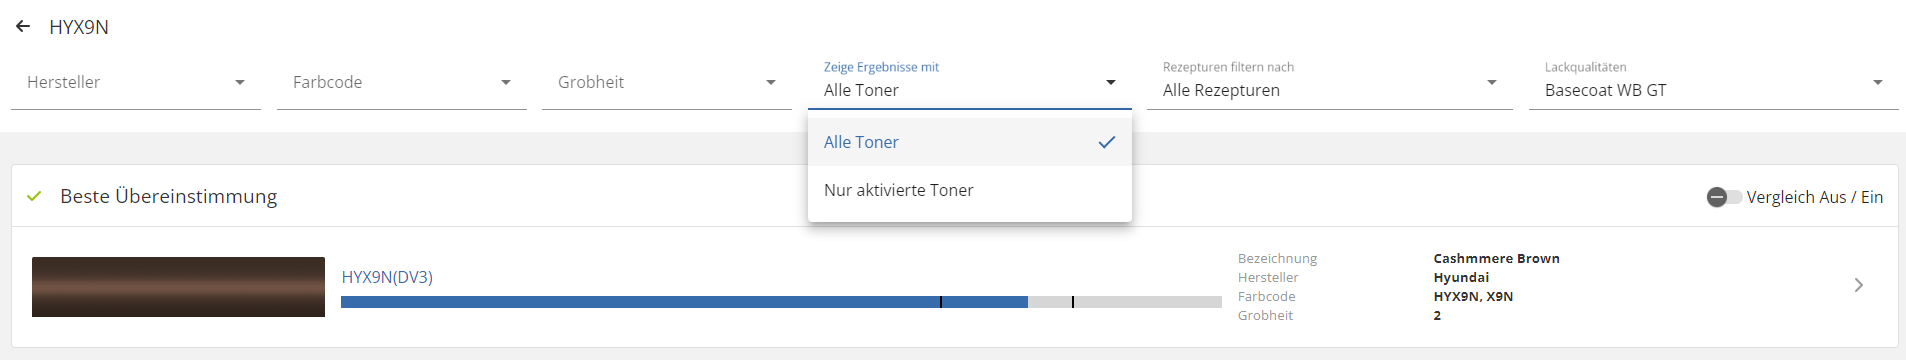Open details via the right chevron arrow

1859,285
